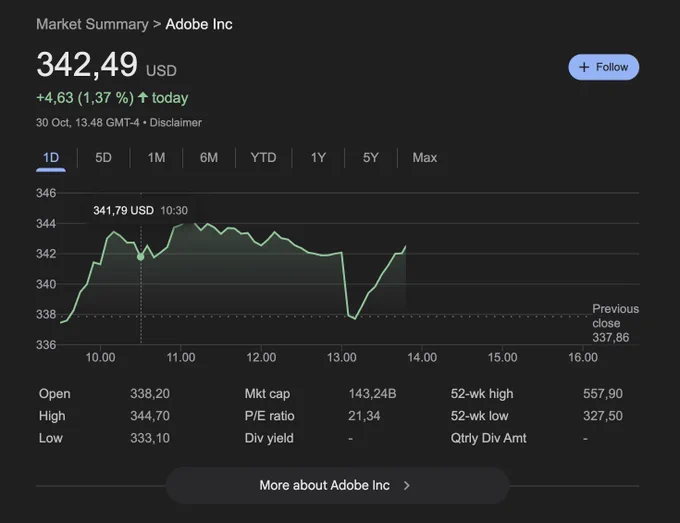Image resolution: width=680 pixels, height=523 pixels.
Task: Switch to the 1Y chart range
Action: [x=318, y=157]
